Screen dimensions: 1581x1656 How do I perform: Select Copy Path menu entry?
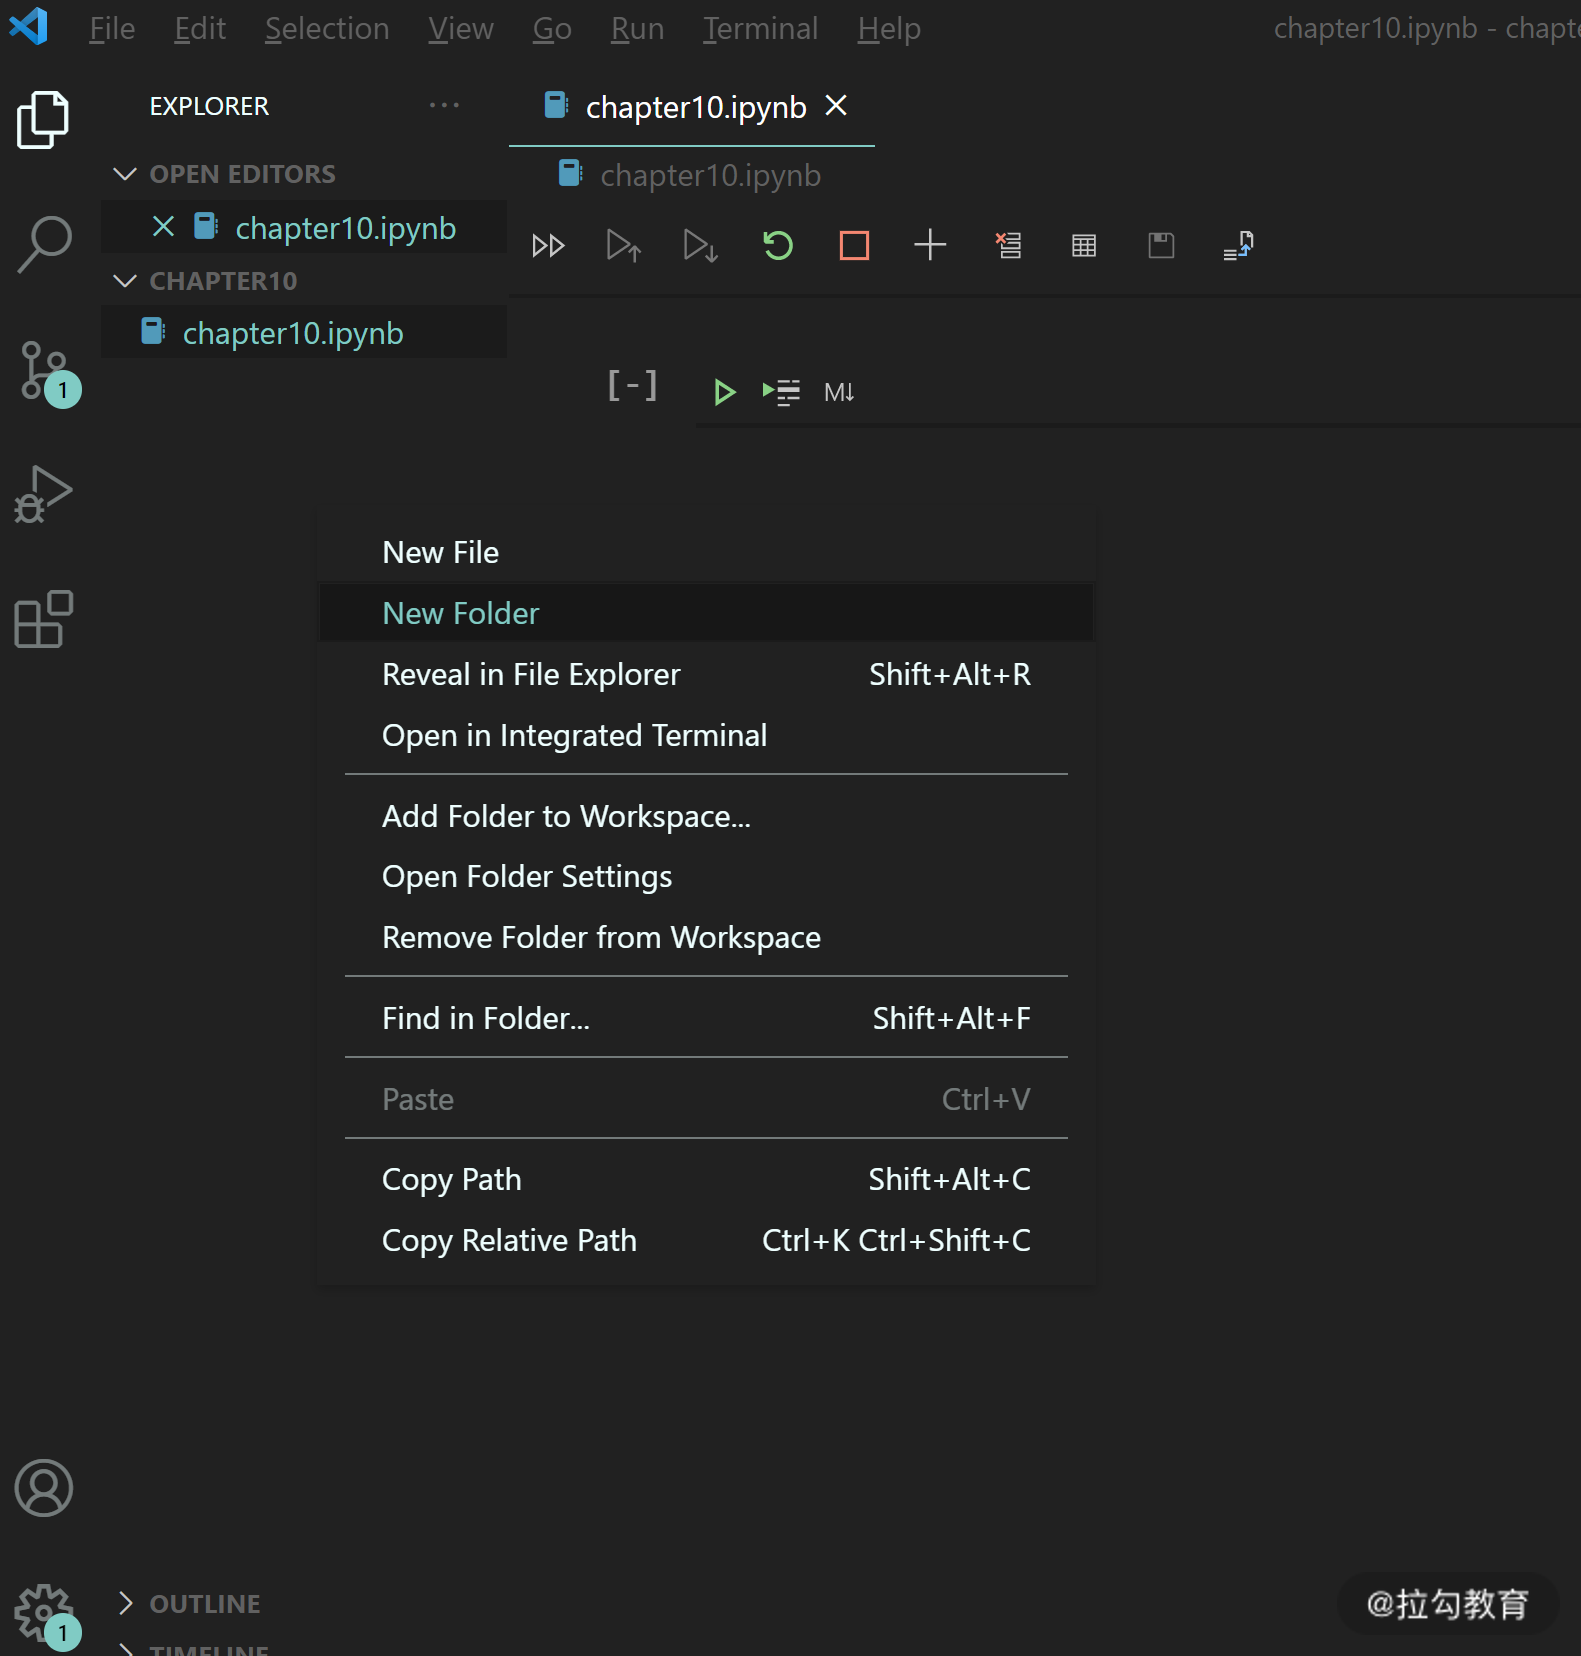706,1179
